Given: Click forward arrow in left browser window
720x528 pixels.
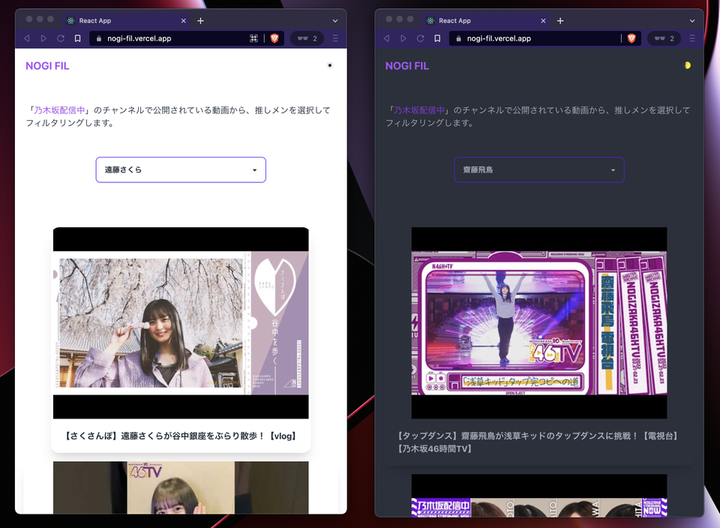Looking at the screenshot, I should [44, 39].
